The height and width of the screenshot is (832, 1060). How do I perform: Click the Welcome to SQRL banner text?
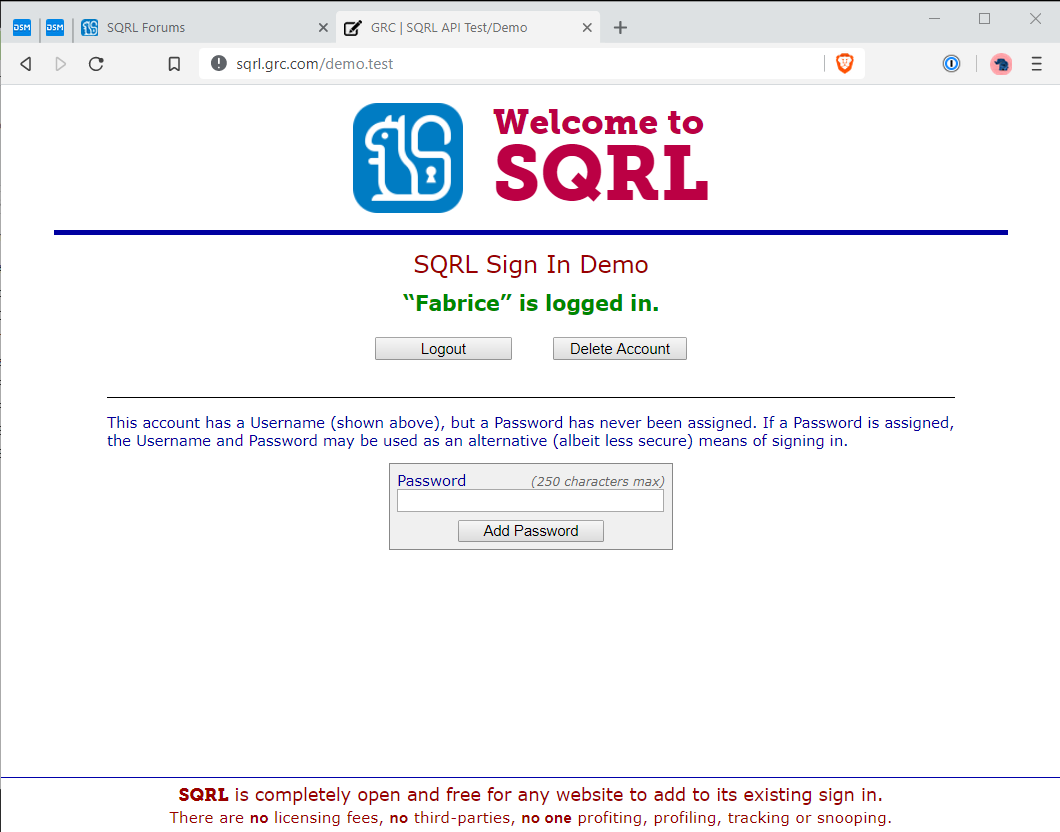click(601, 154)
